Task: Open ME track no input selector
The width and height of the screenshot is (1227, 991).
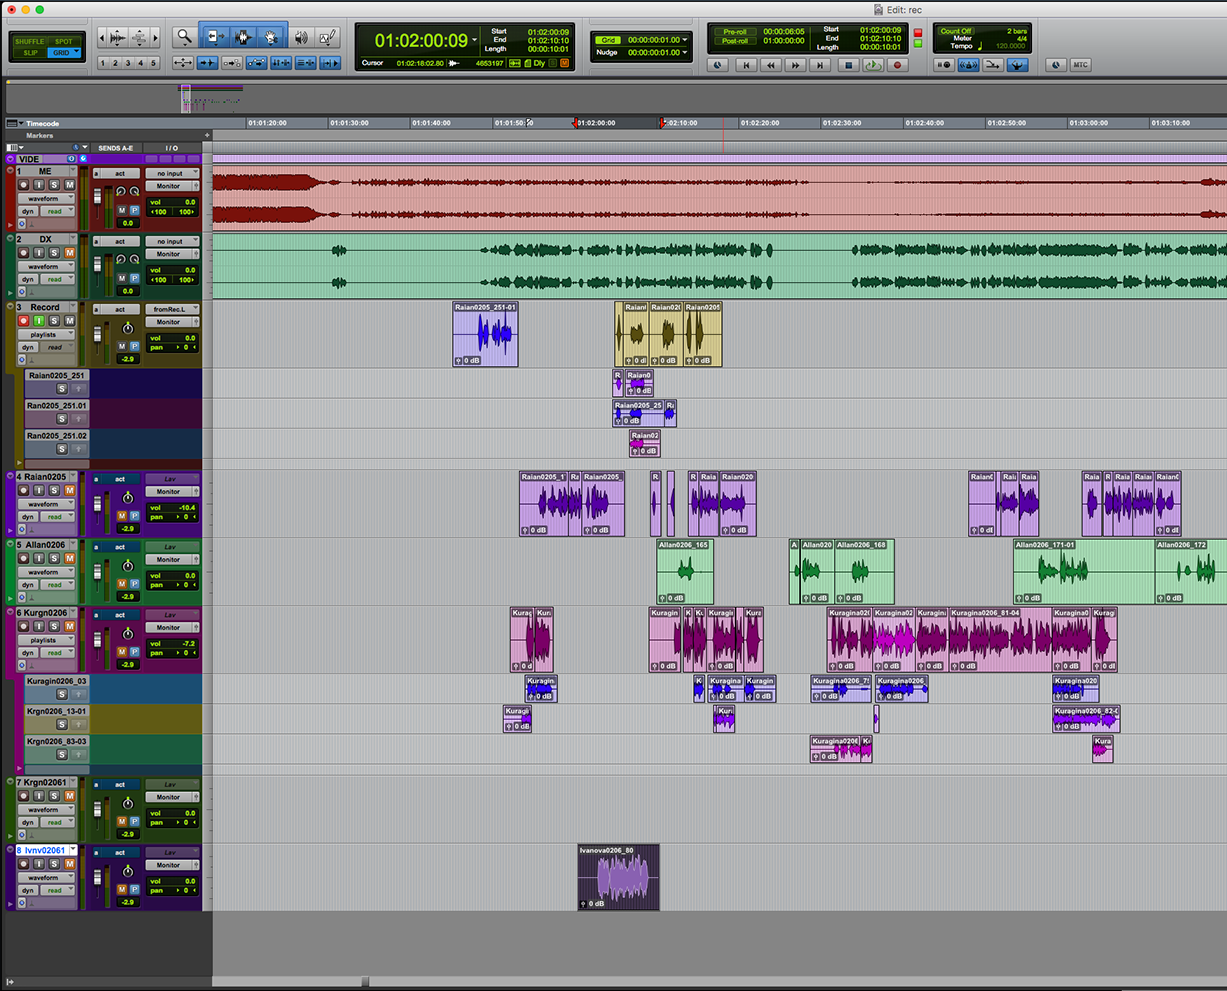Action: tap(171, 173)
